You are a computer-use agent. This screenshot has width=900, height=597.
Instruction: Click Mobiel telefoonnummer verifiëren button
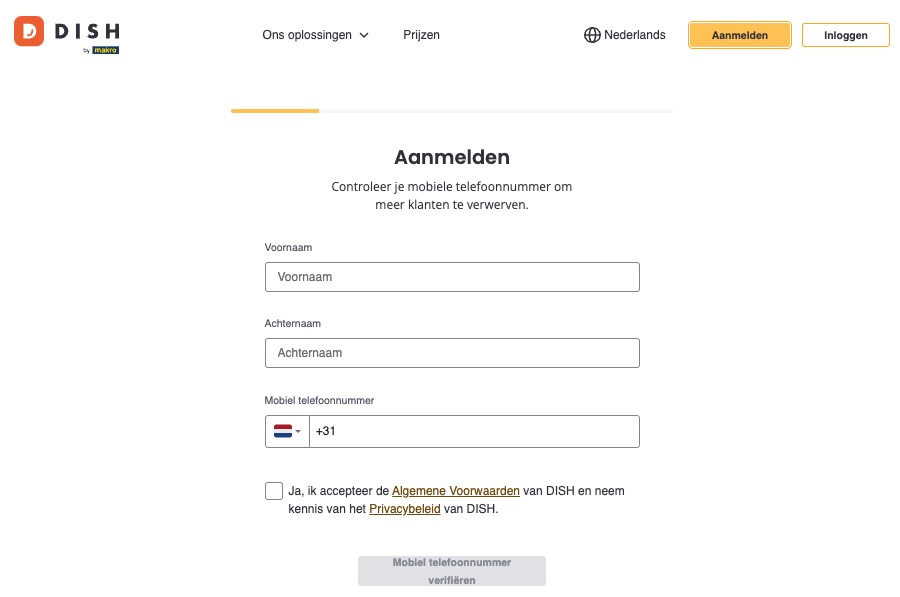click(452, 571)
